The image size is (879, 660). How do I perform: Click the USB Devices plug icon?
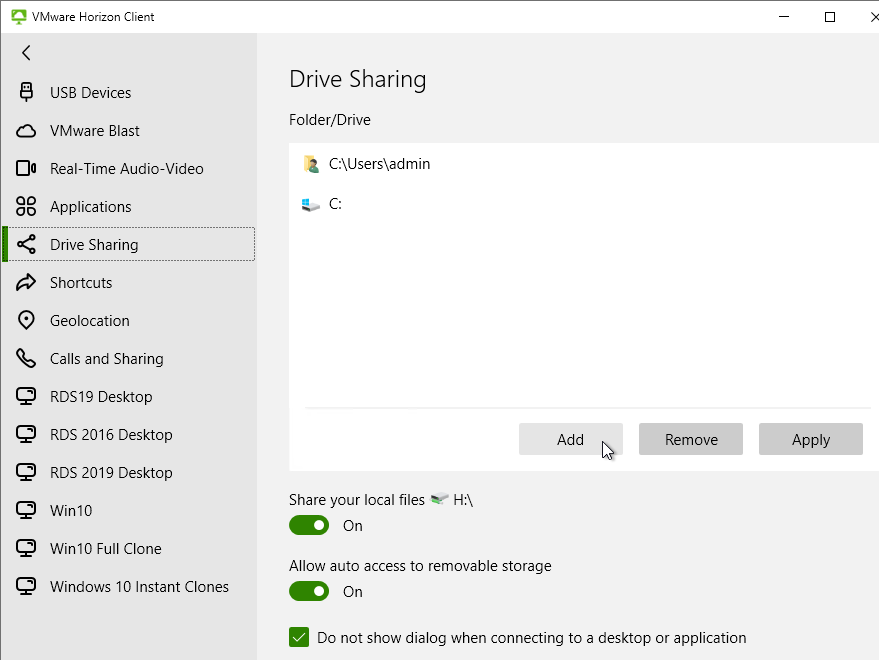point(26,92)
